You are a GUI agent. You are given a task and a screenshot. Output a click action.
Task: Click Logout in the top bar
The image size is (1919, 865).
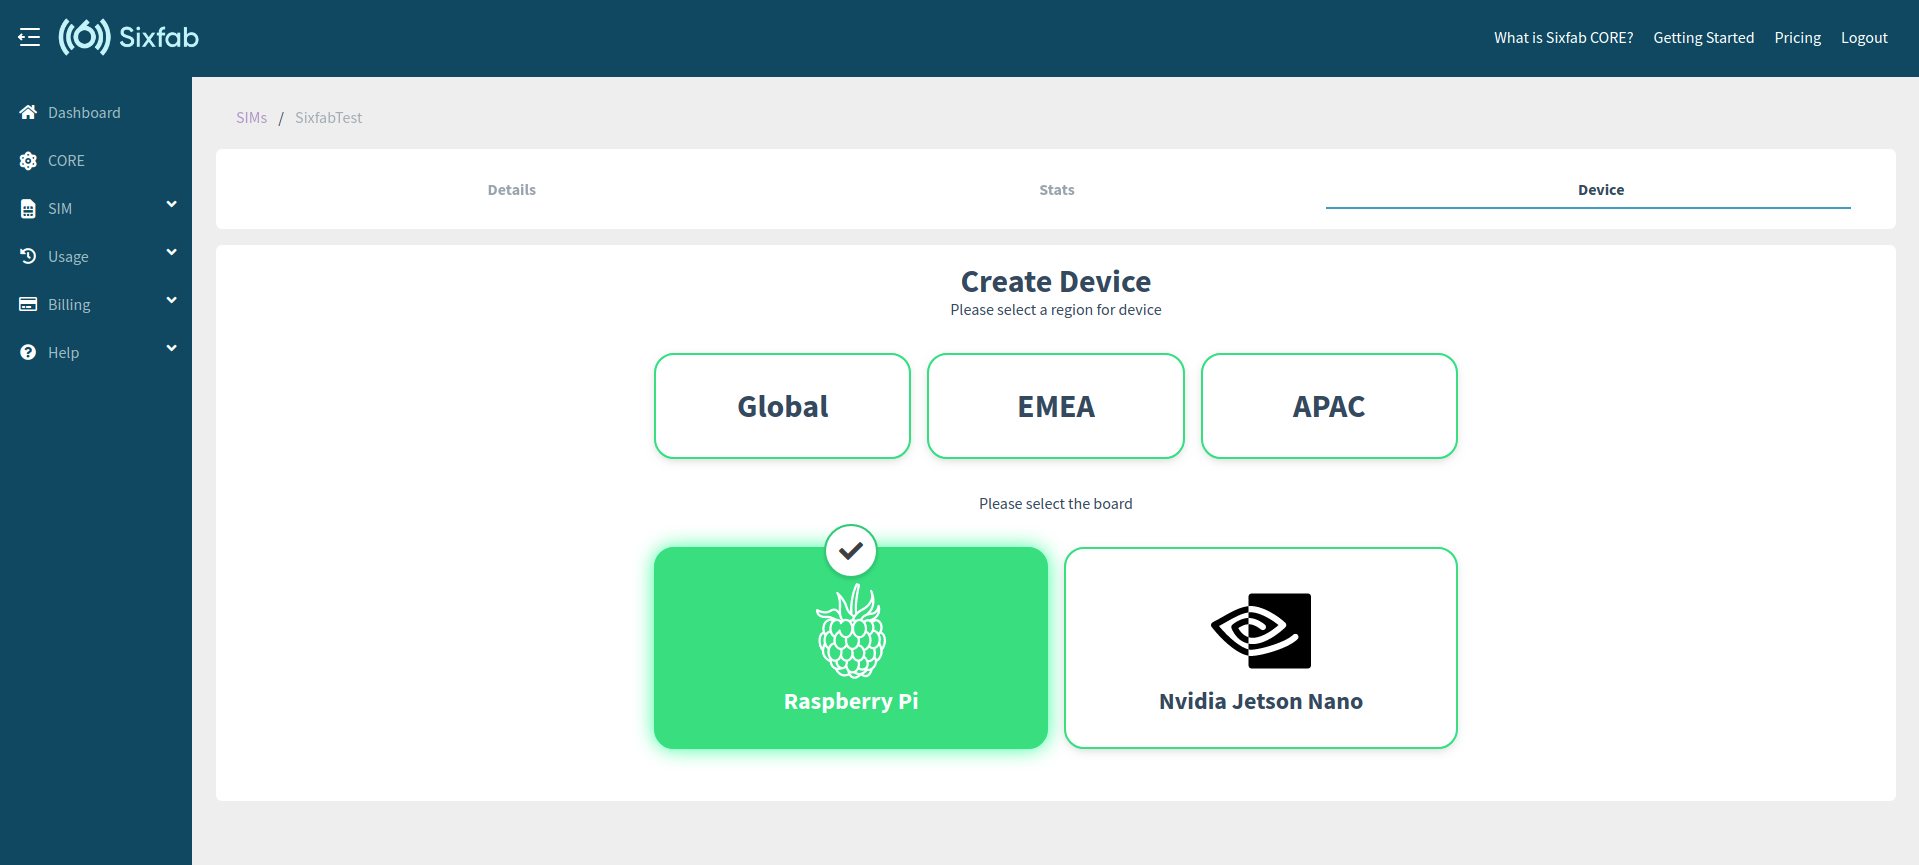[1865, 38]
